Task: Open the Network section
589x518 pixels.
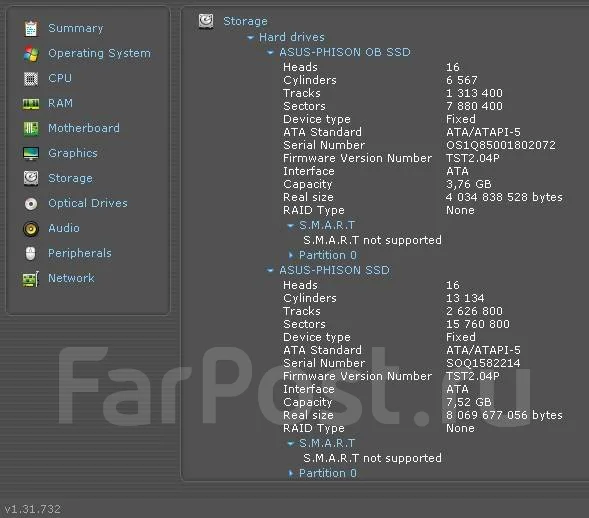Action: [71, 278]
